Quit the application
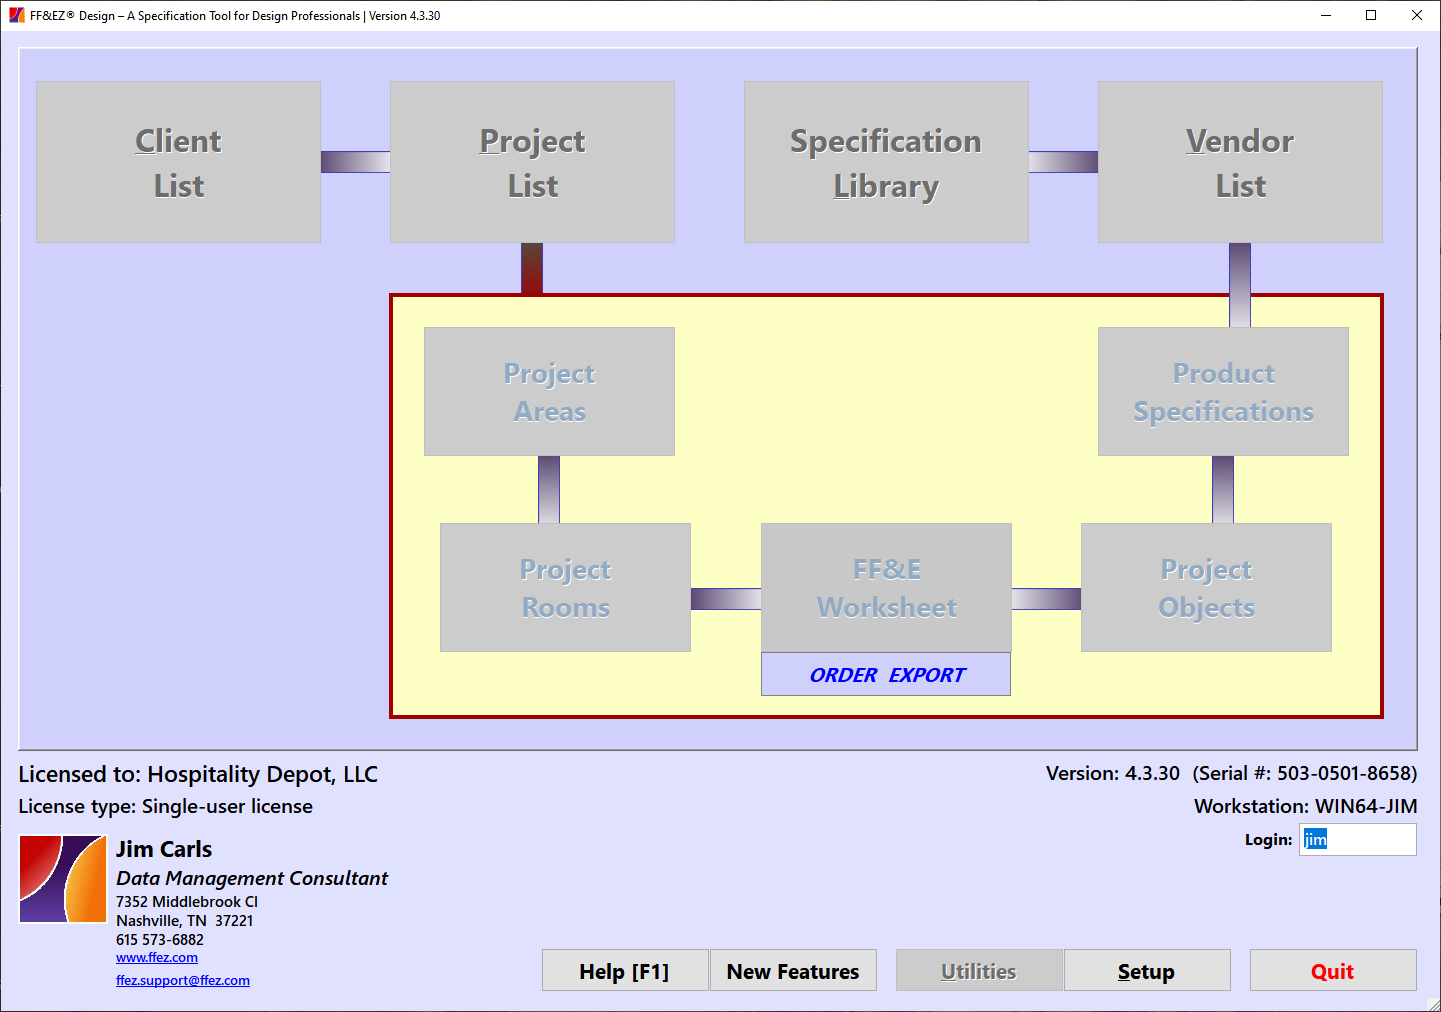The width and height of the screenshot is (1441, 1012). pos(1333,971)
